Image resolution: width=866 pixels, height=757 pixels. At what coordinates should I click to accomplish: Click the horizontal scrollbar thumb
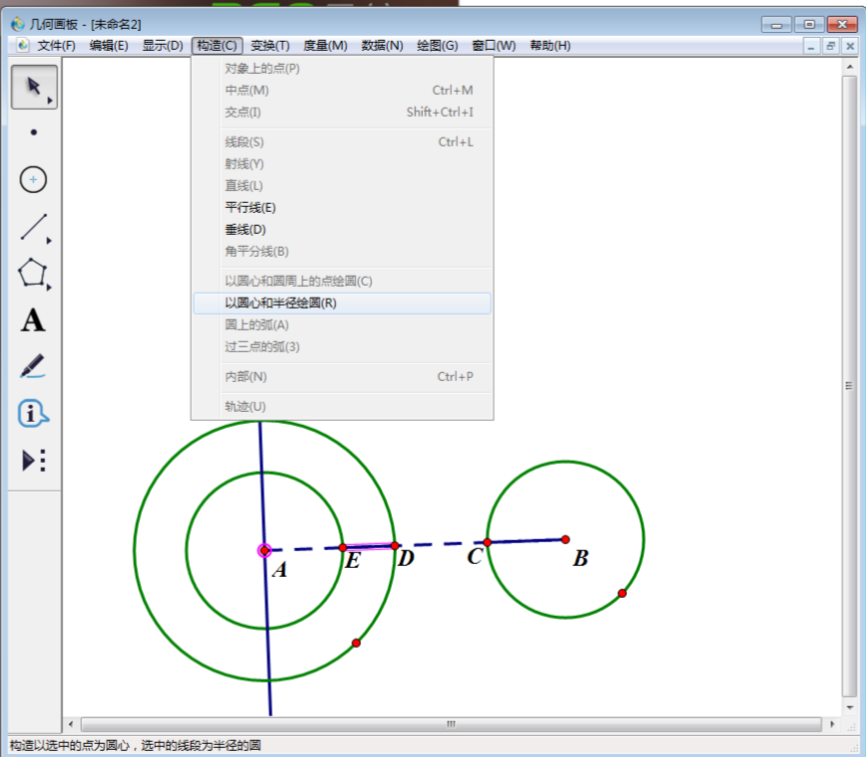coord(451,724)
